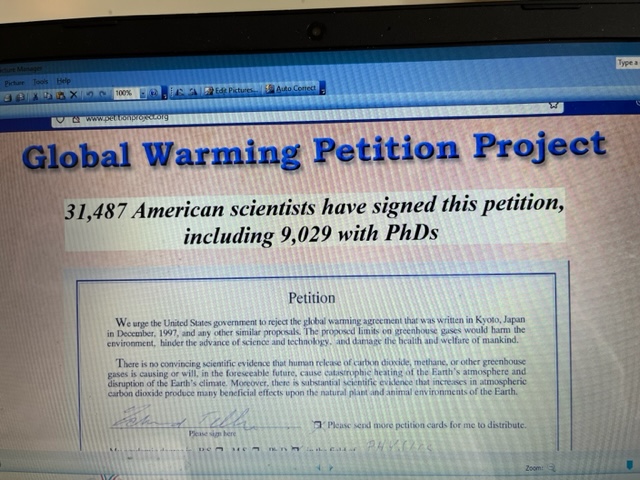
Task: Open the Help menu
Action: pyautogui.click(x=63, y=81)
